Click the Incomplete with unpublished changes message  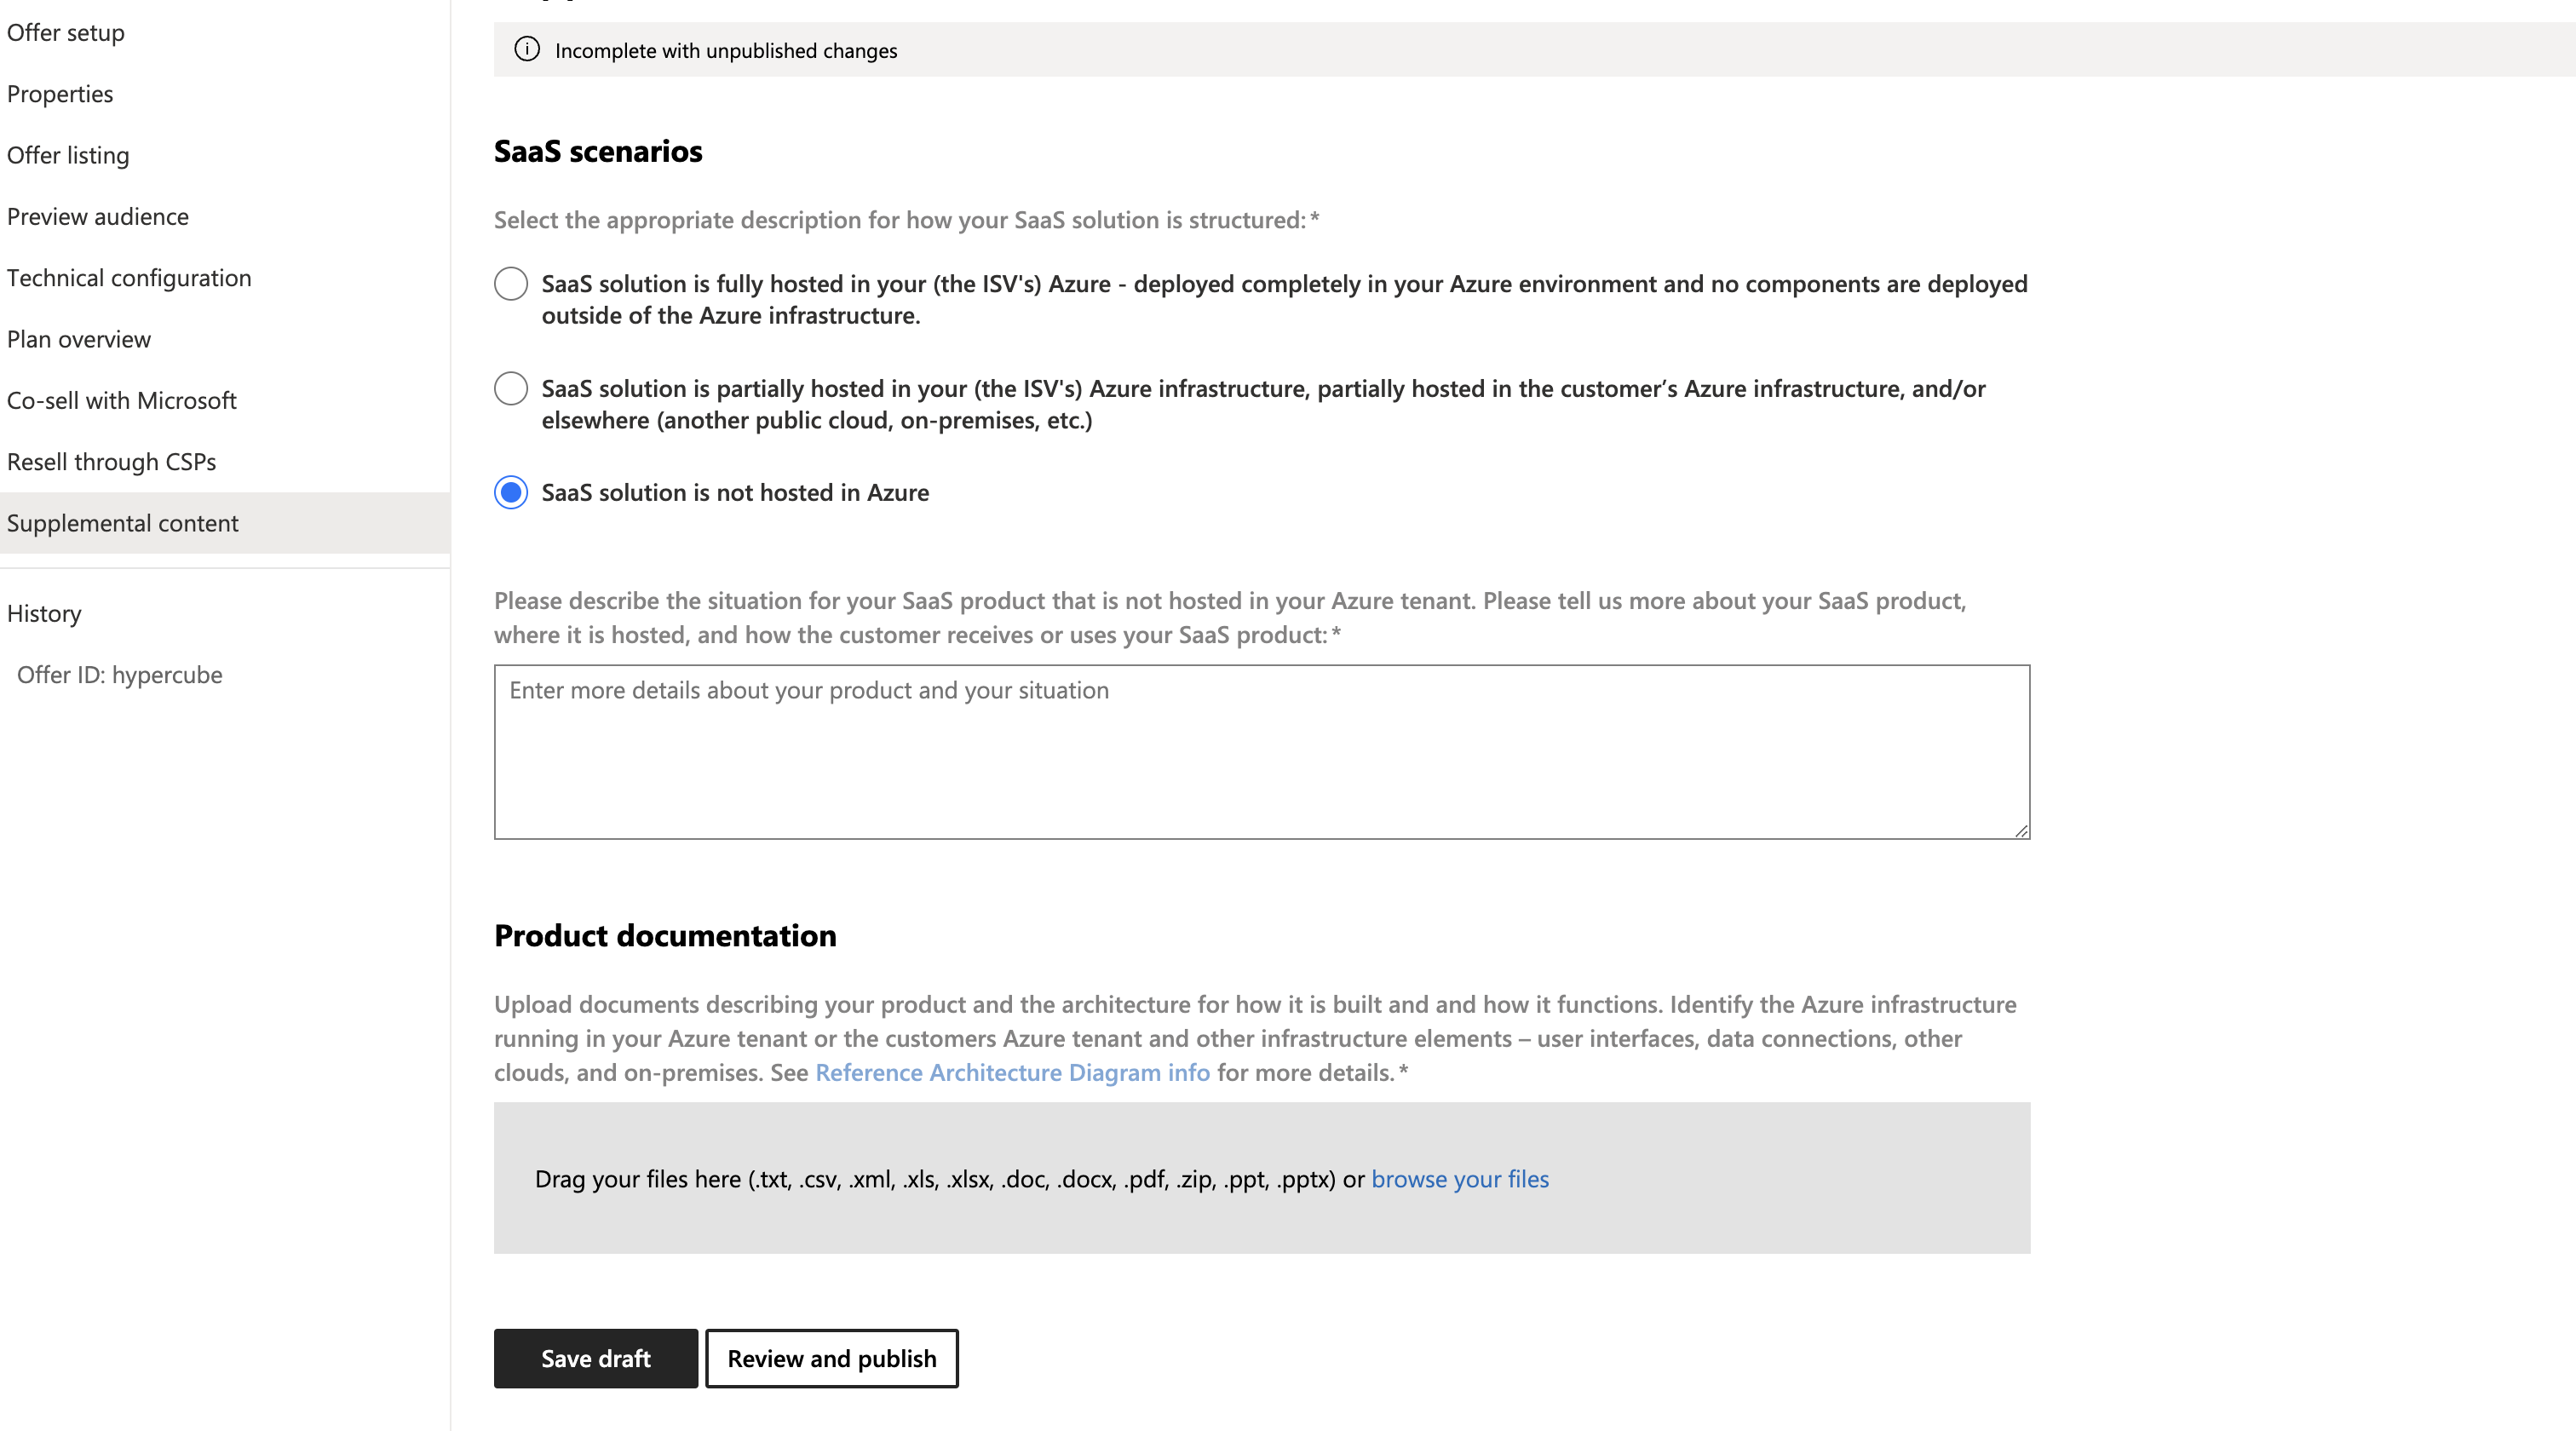click(726, 50)
